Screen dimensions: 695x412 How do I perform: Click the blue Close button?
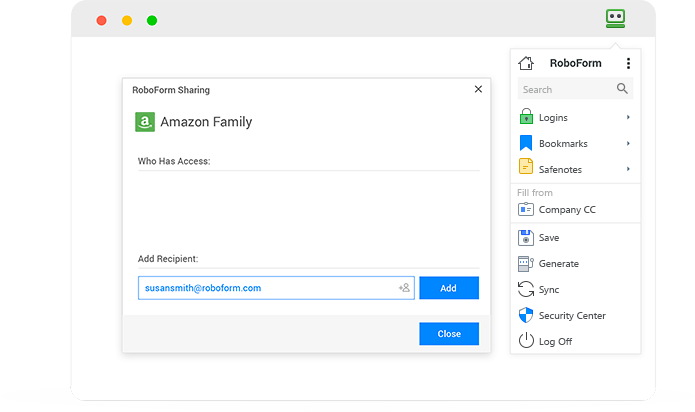click(x=449, y=334)
